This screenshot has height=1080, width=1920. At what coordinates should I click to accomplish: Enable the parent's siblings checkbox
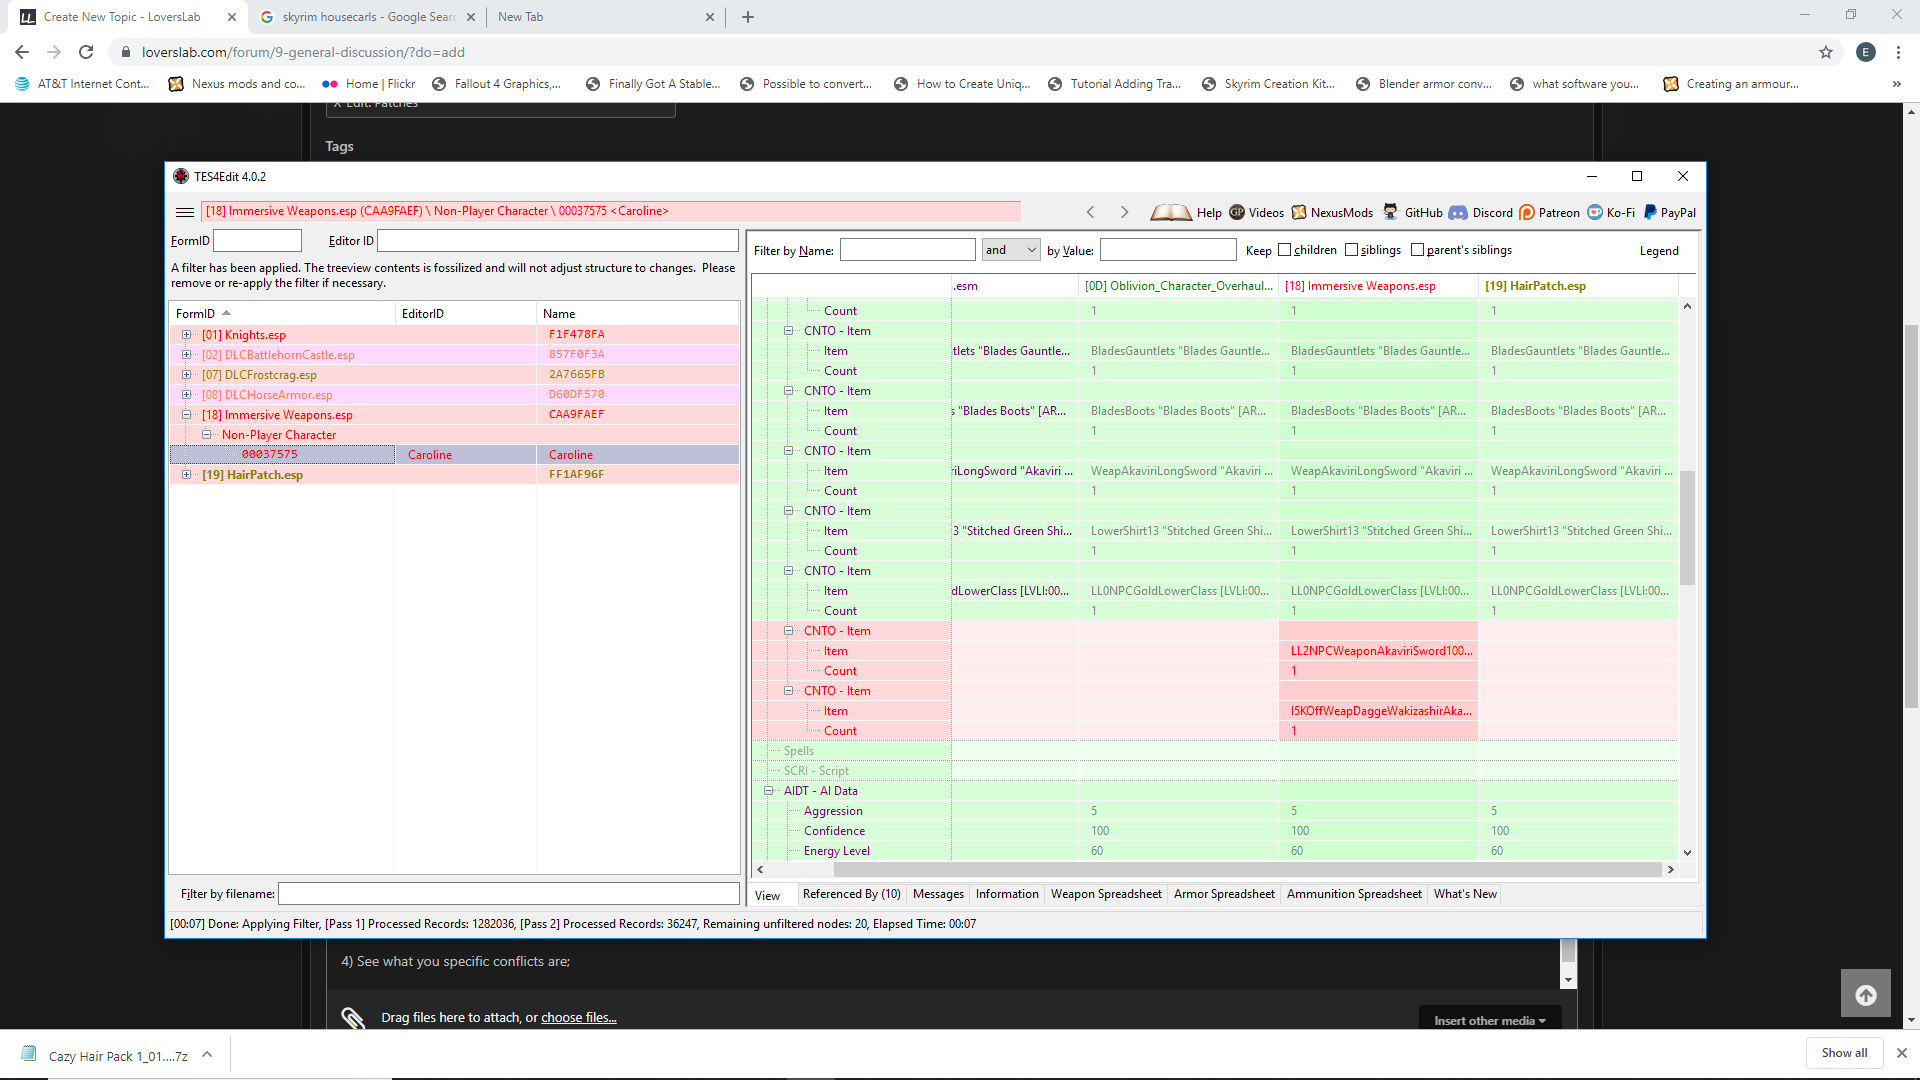click(x=1418, y=250)
